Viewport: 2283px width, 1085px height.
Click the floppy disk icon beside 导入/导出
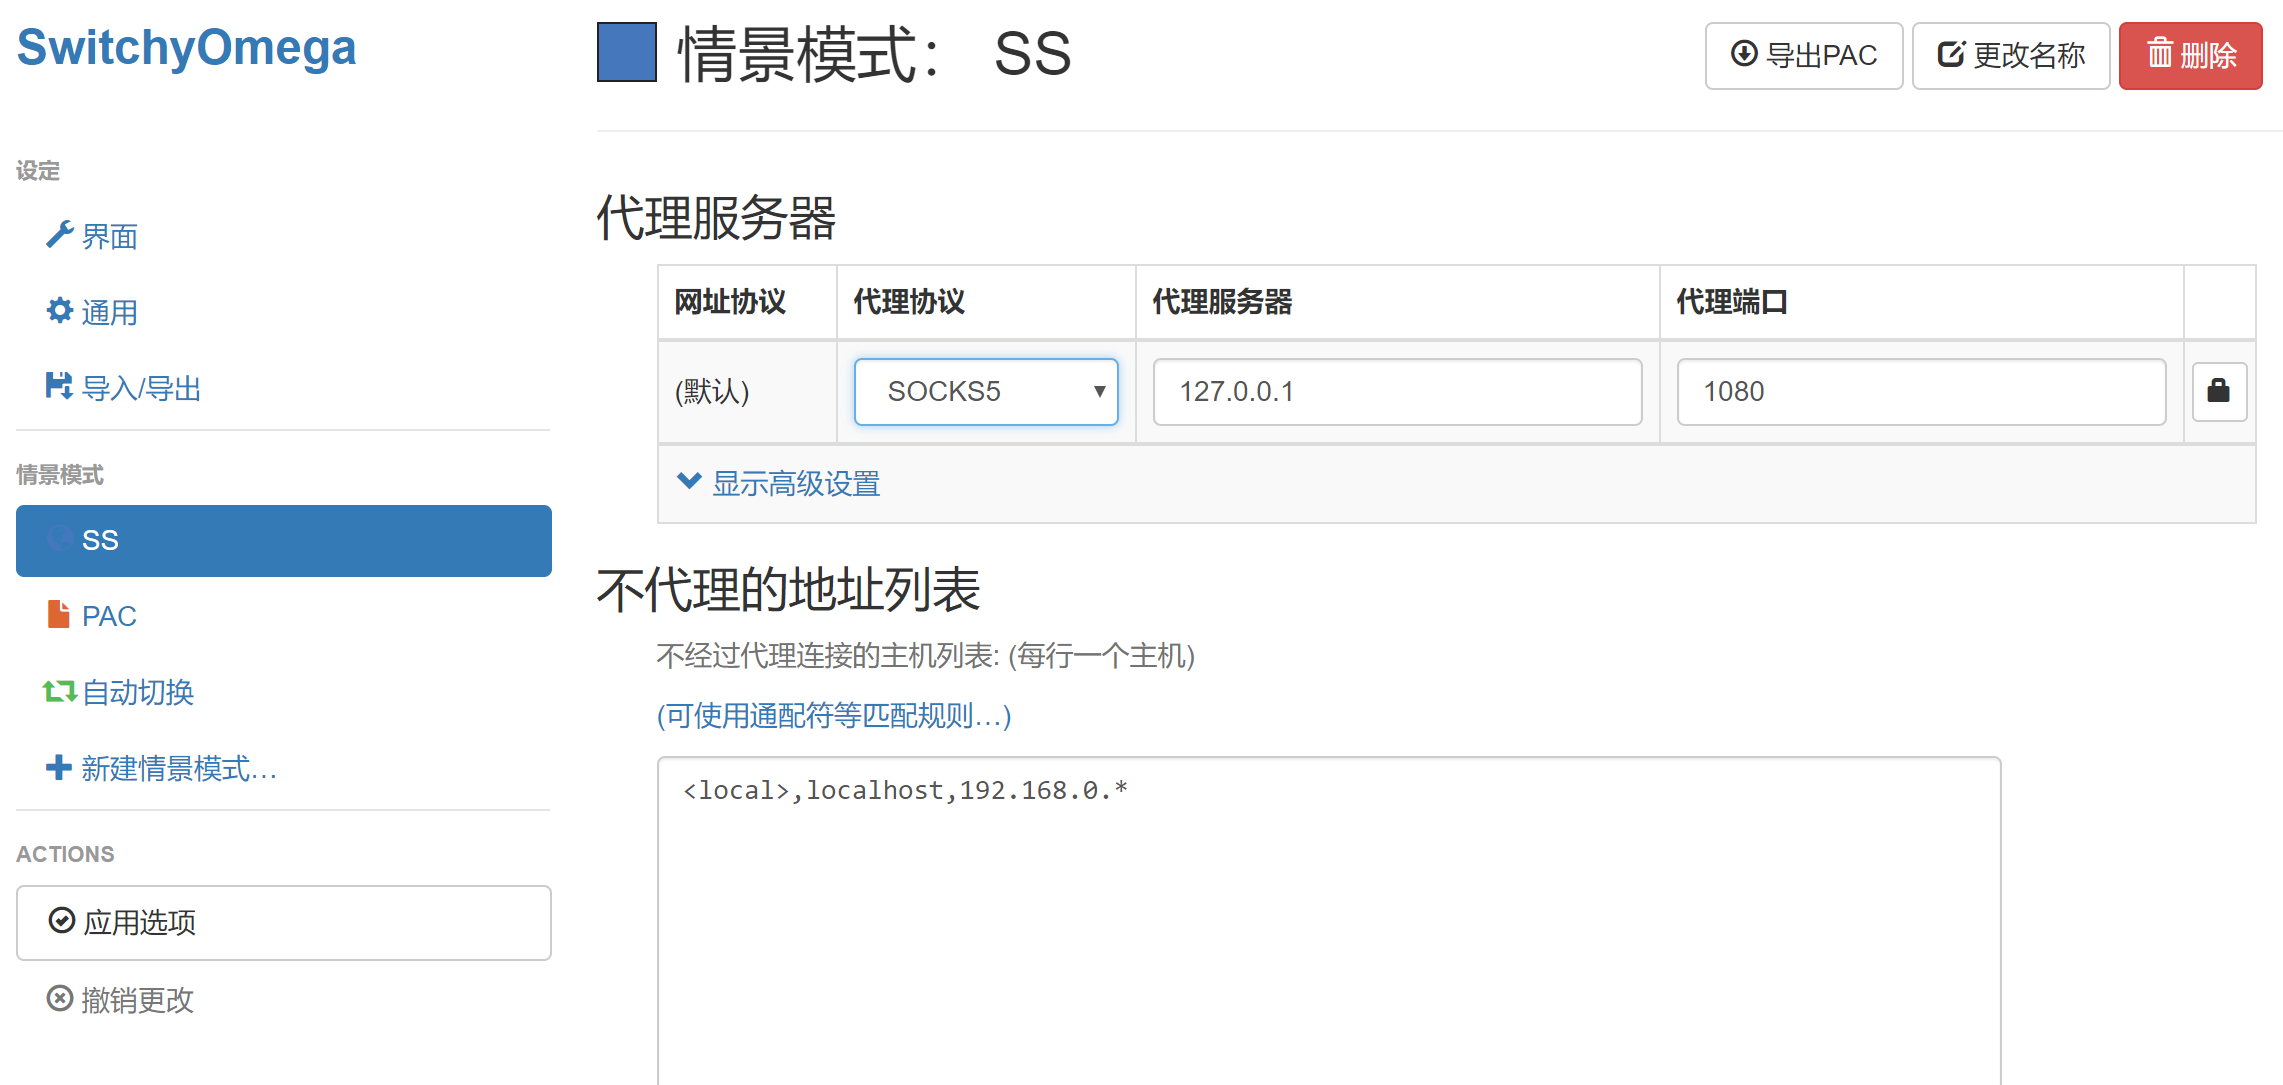(x=59, y=386)
